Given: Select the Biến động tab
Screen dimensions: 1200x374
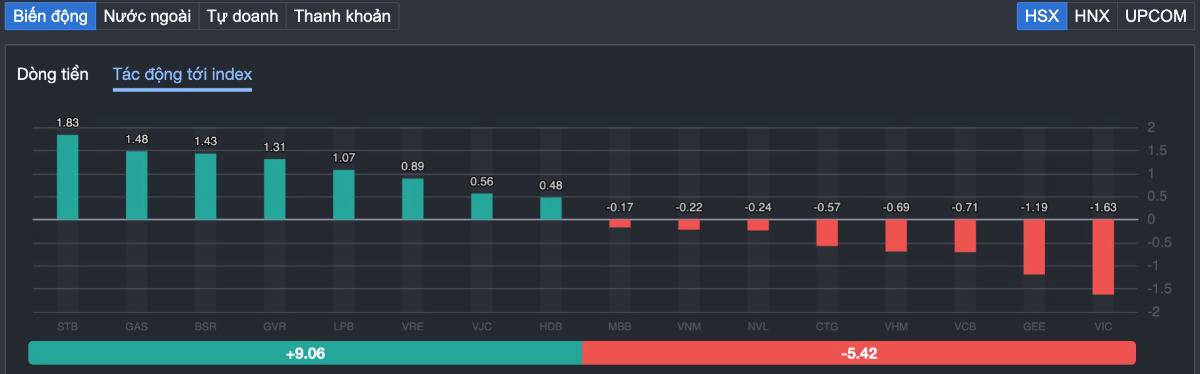Looking at the screenshot, I should (x=50, y=16).
